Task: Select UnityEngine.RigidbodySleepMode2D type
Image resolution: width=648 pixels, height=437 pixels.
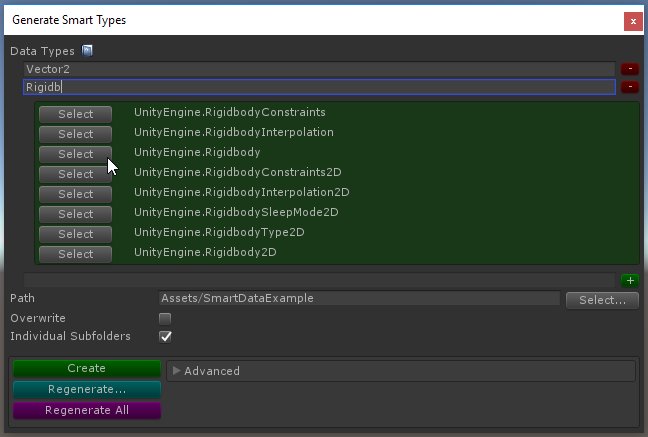Action: pos(76,214)
